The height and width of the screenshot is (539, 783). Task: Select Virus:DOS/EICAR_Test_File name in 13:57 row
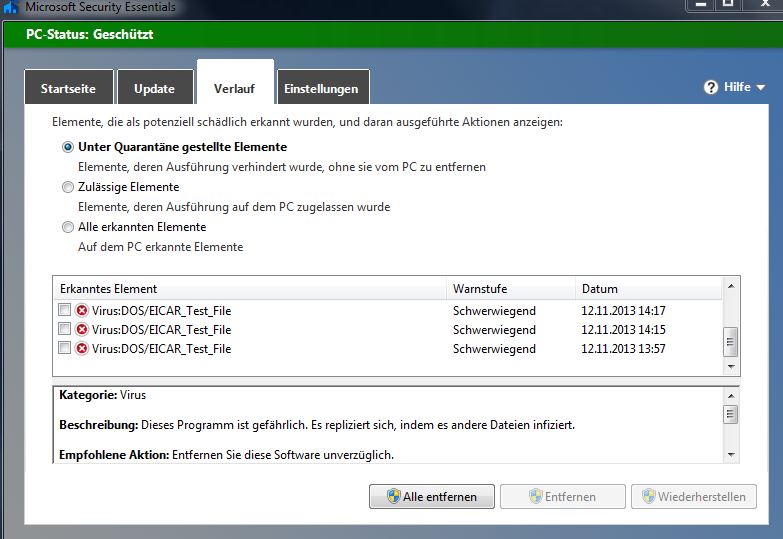[x=161, y=349]
